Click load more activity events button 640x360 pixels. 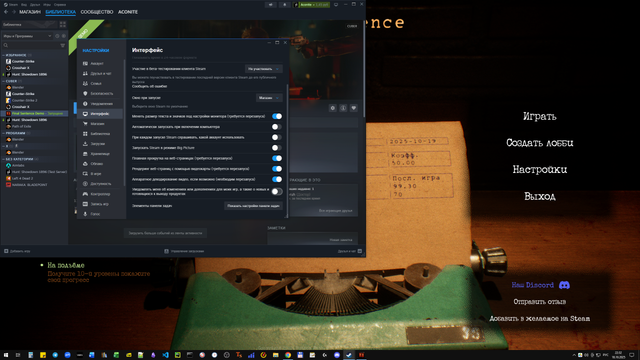tap(165, 233)
